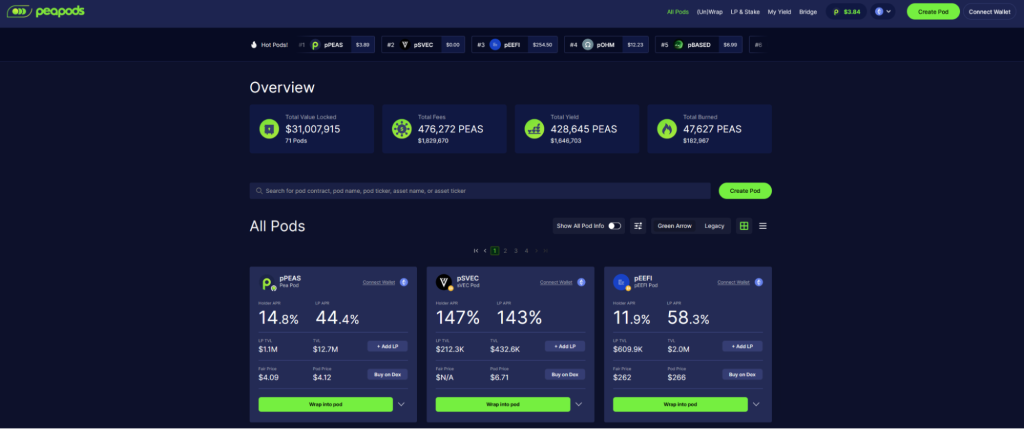Click pEEFI icon in hot pods
This screenshot has width=1024, height=429.
tap(495, 45)
